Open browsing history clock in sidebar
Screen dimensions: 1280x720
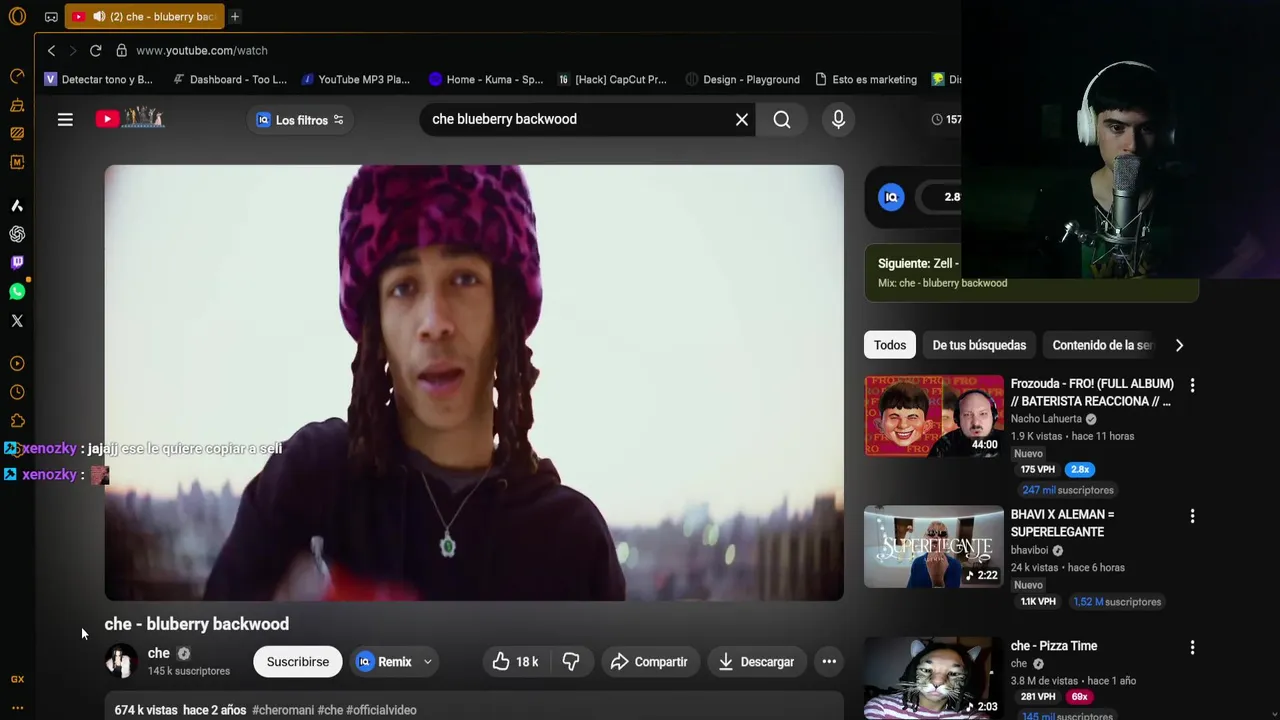17,392
